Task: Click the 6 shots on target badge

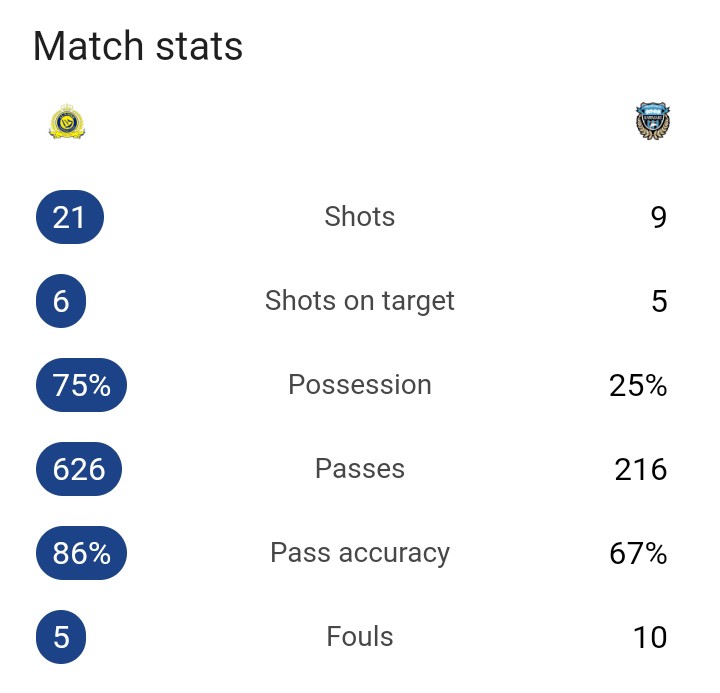Action: click(61, 301)
